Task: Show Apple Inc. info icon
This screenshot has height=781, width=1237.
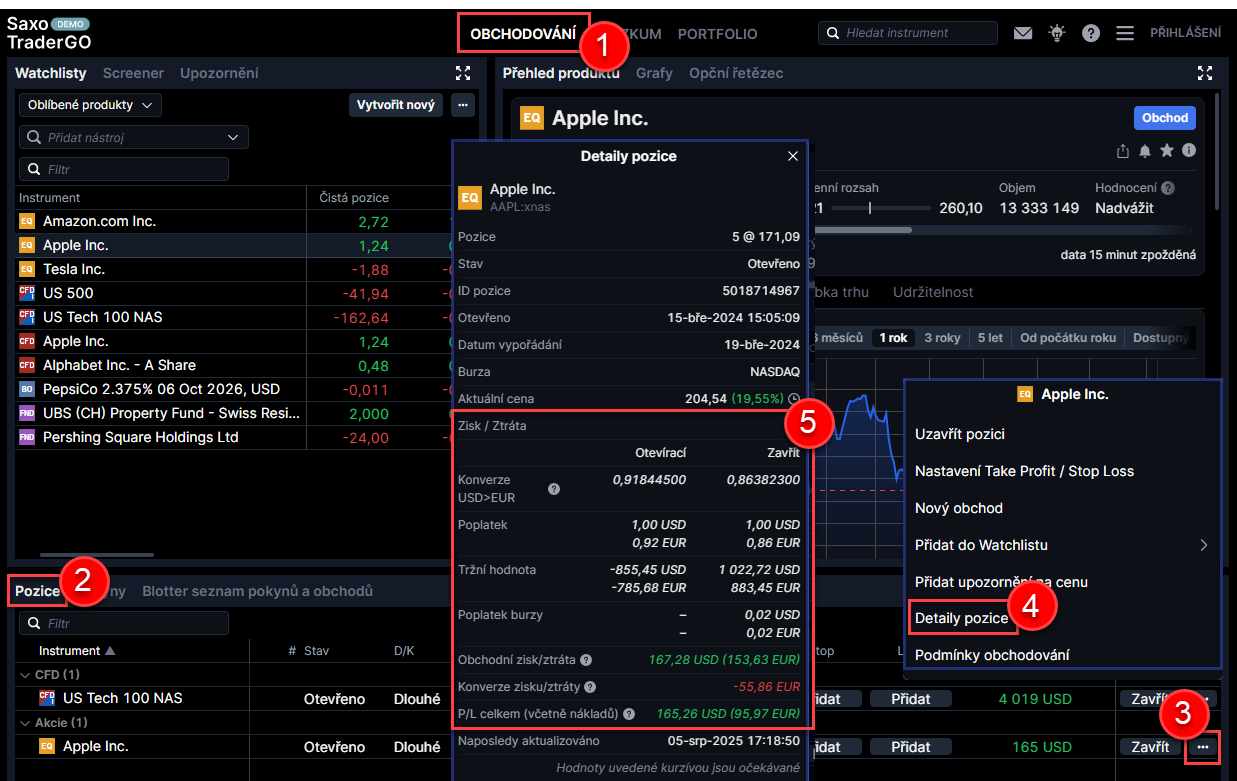Action: coord(1189,151)
